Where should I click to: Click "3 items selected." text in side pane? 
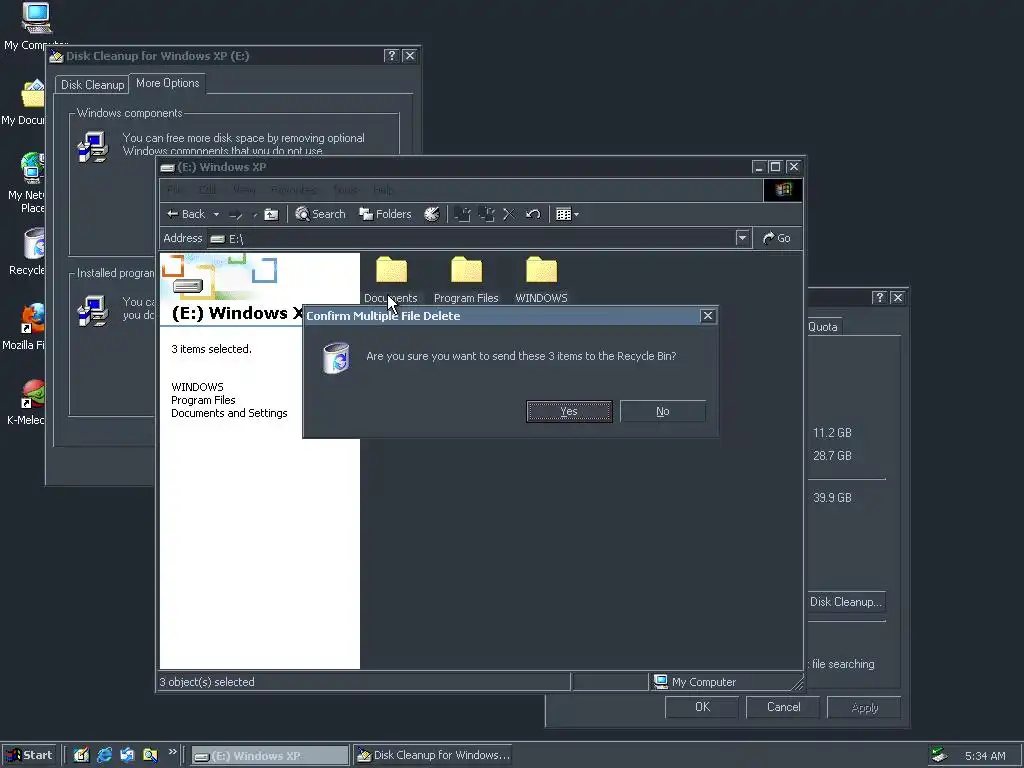click(x=211, y=349)
